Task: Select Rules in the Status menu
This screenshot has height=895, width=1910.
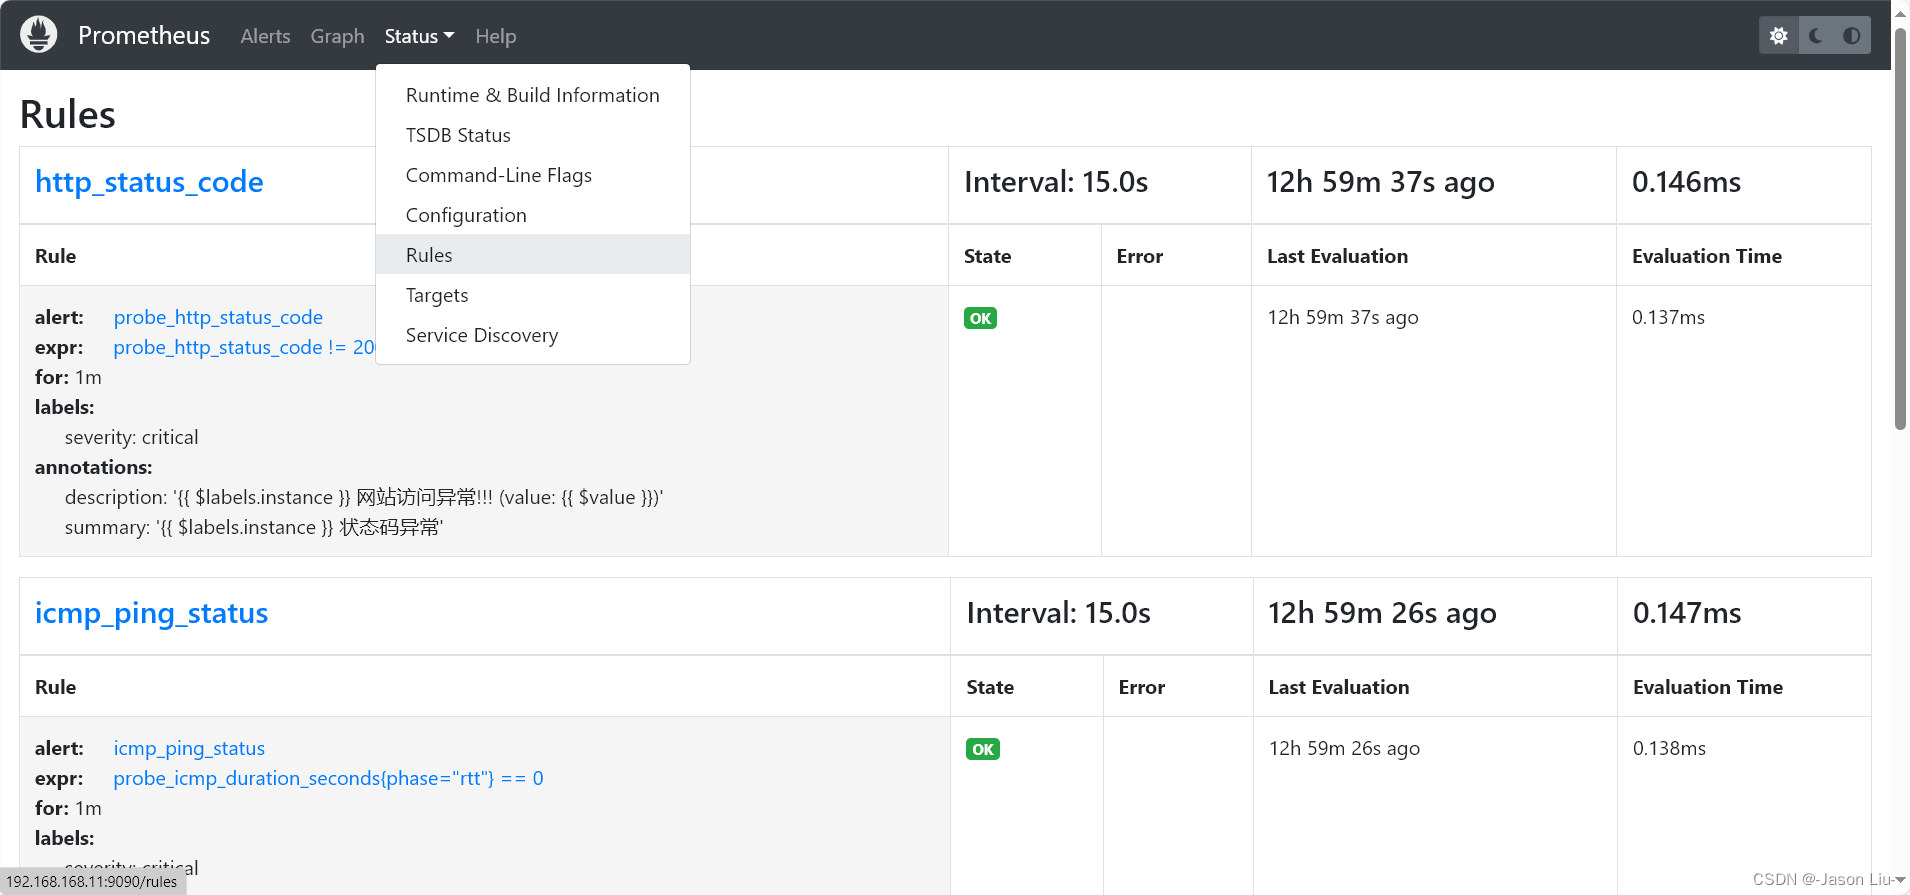Action: pyautogui.click(x=533, y=255)
